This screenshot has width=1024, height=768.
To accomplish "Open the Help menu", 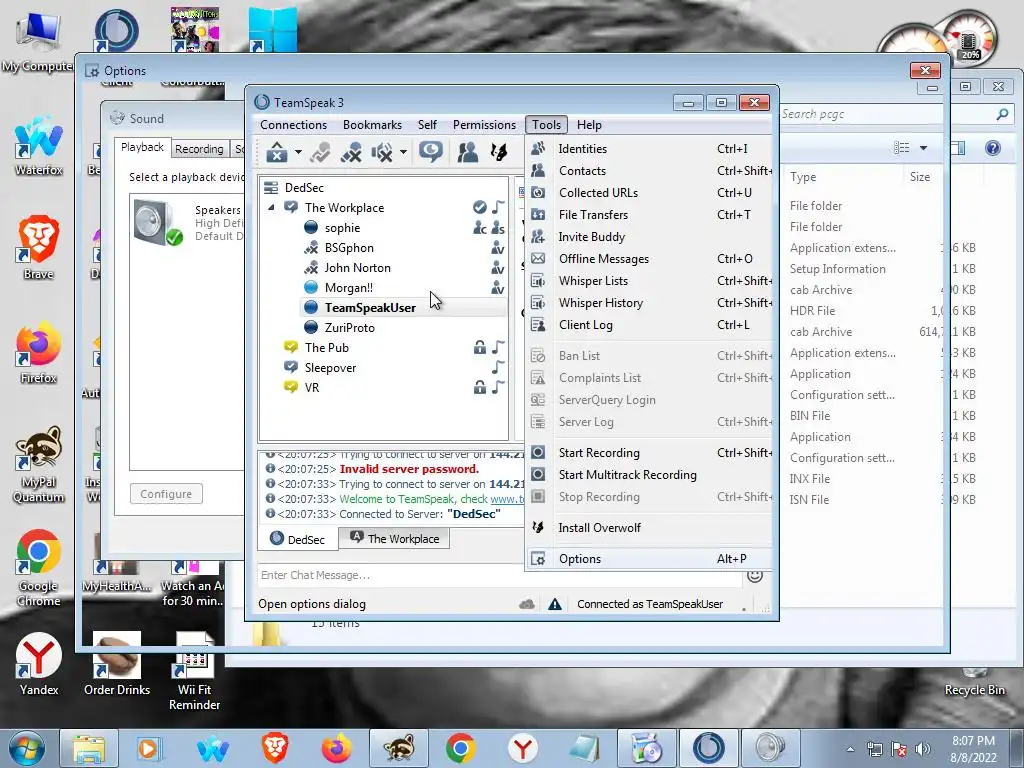I will tap(589, 125).
